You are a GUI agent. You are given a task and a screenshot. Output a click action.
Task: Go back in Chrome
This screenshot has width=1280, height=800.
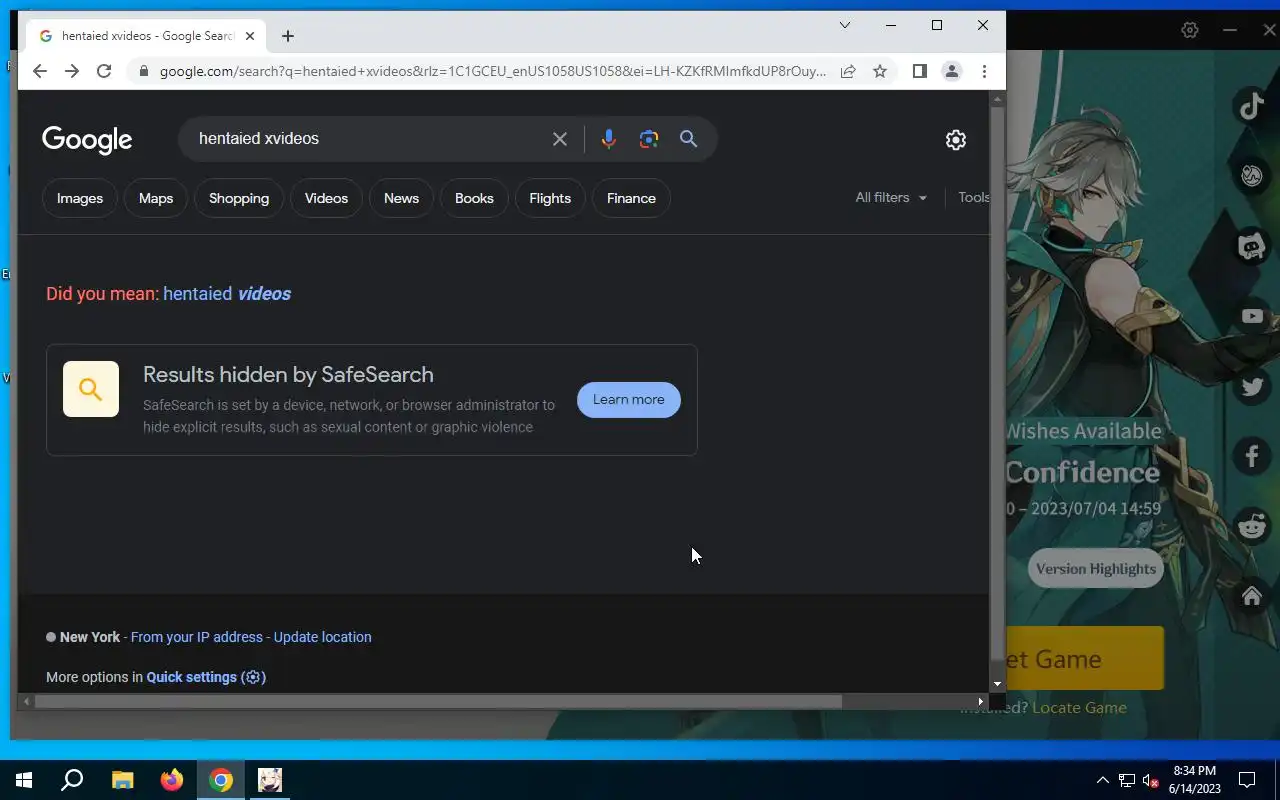[x=40, y=71]
